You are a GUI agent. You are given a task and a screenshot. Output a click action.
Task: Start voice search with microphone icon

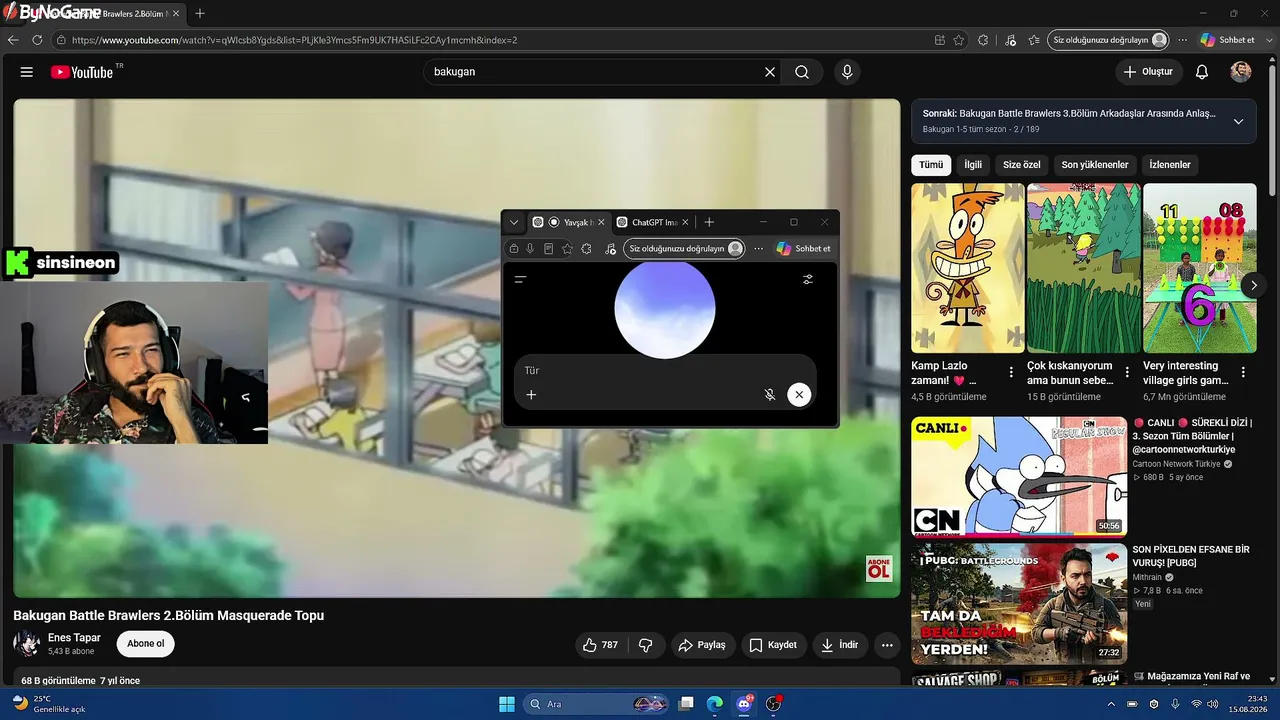tap(847, 72)
